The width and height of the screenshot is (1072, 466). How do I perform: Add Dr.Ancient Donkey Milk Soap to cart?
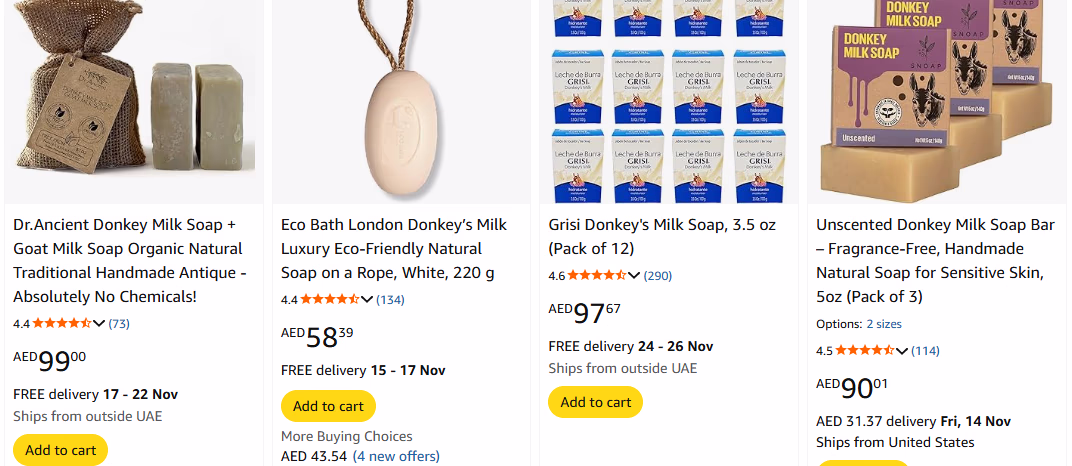(61, 450)
